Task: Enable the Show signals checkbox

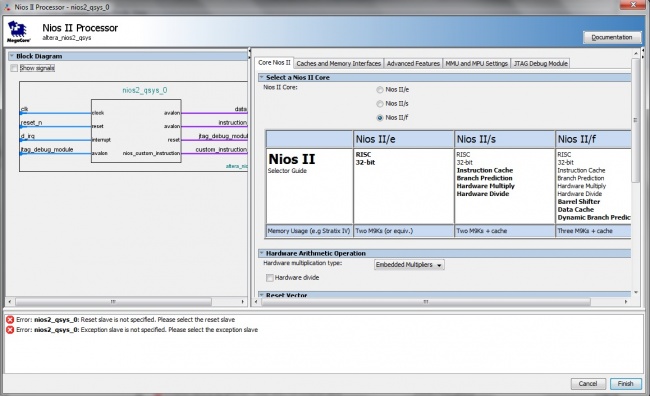Action: (14, 68)
